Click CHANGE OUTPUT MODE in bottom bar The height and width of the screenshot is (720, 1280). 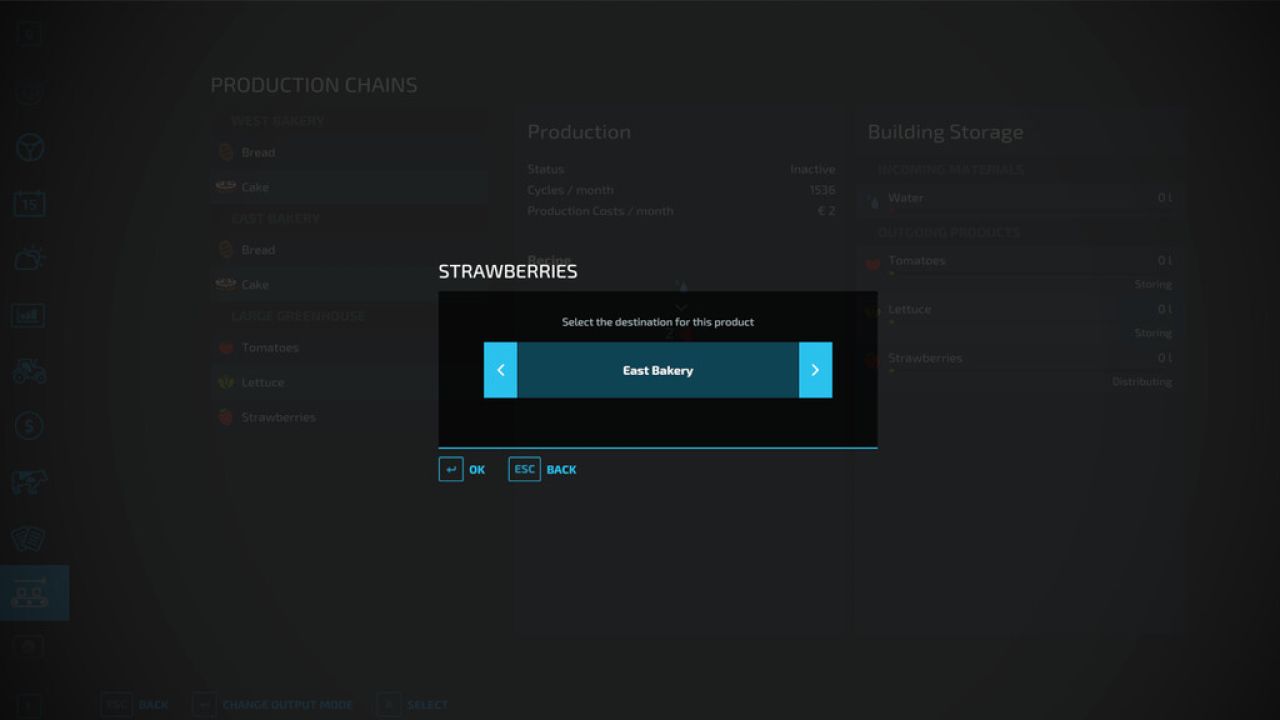273,705
